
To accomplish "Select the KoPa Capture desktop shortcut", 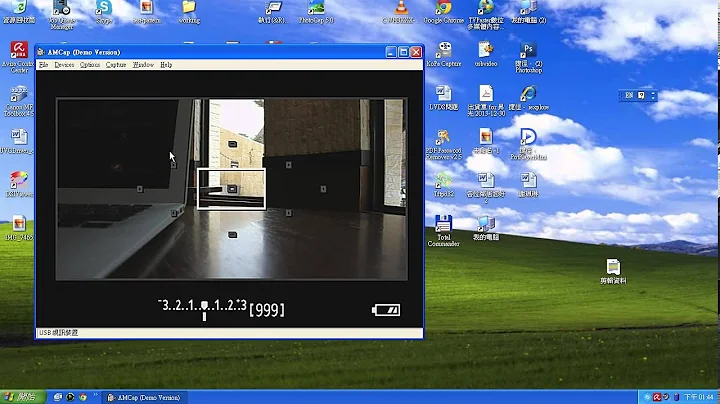I will click(x=444, y=54).
